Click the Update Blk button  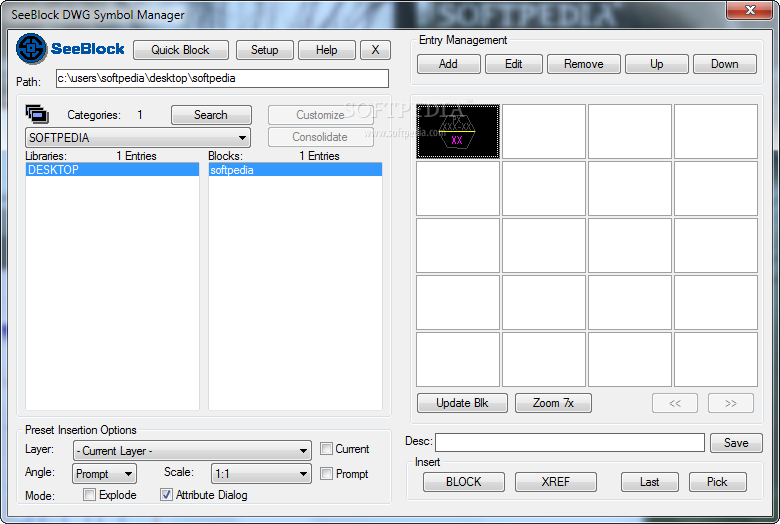point(462,403)
